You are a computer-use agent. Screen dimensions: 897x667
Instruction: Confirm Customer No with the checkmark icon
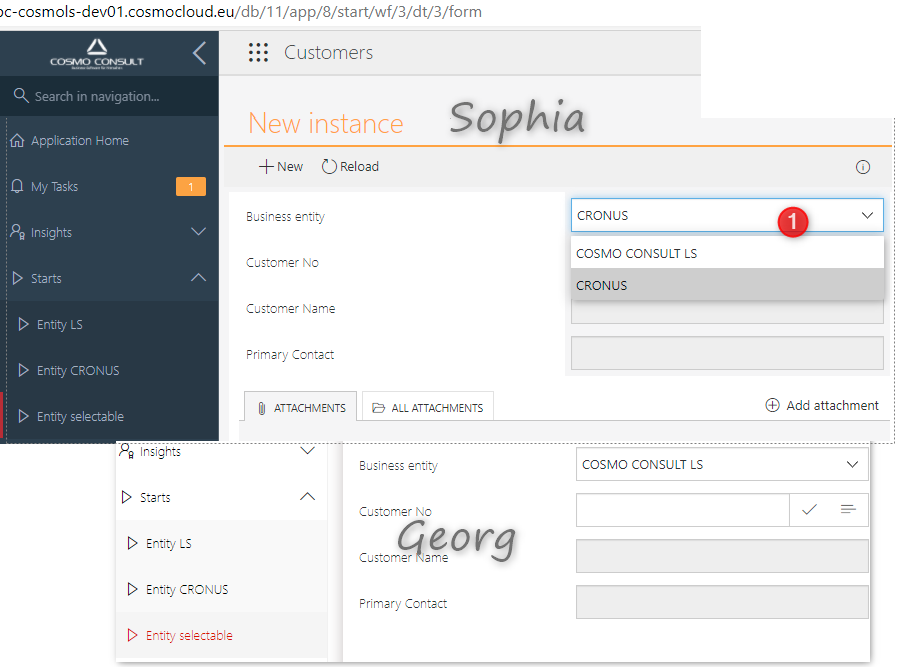click(809, 510)
